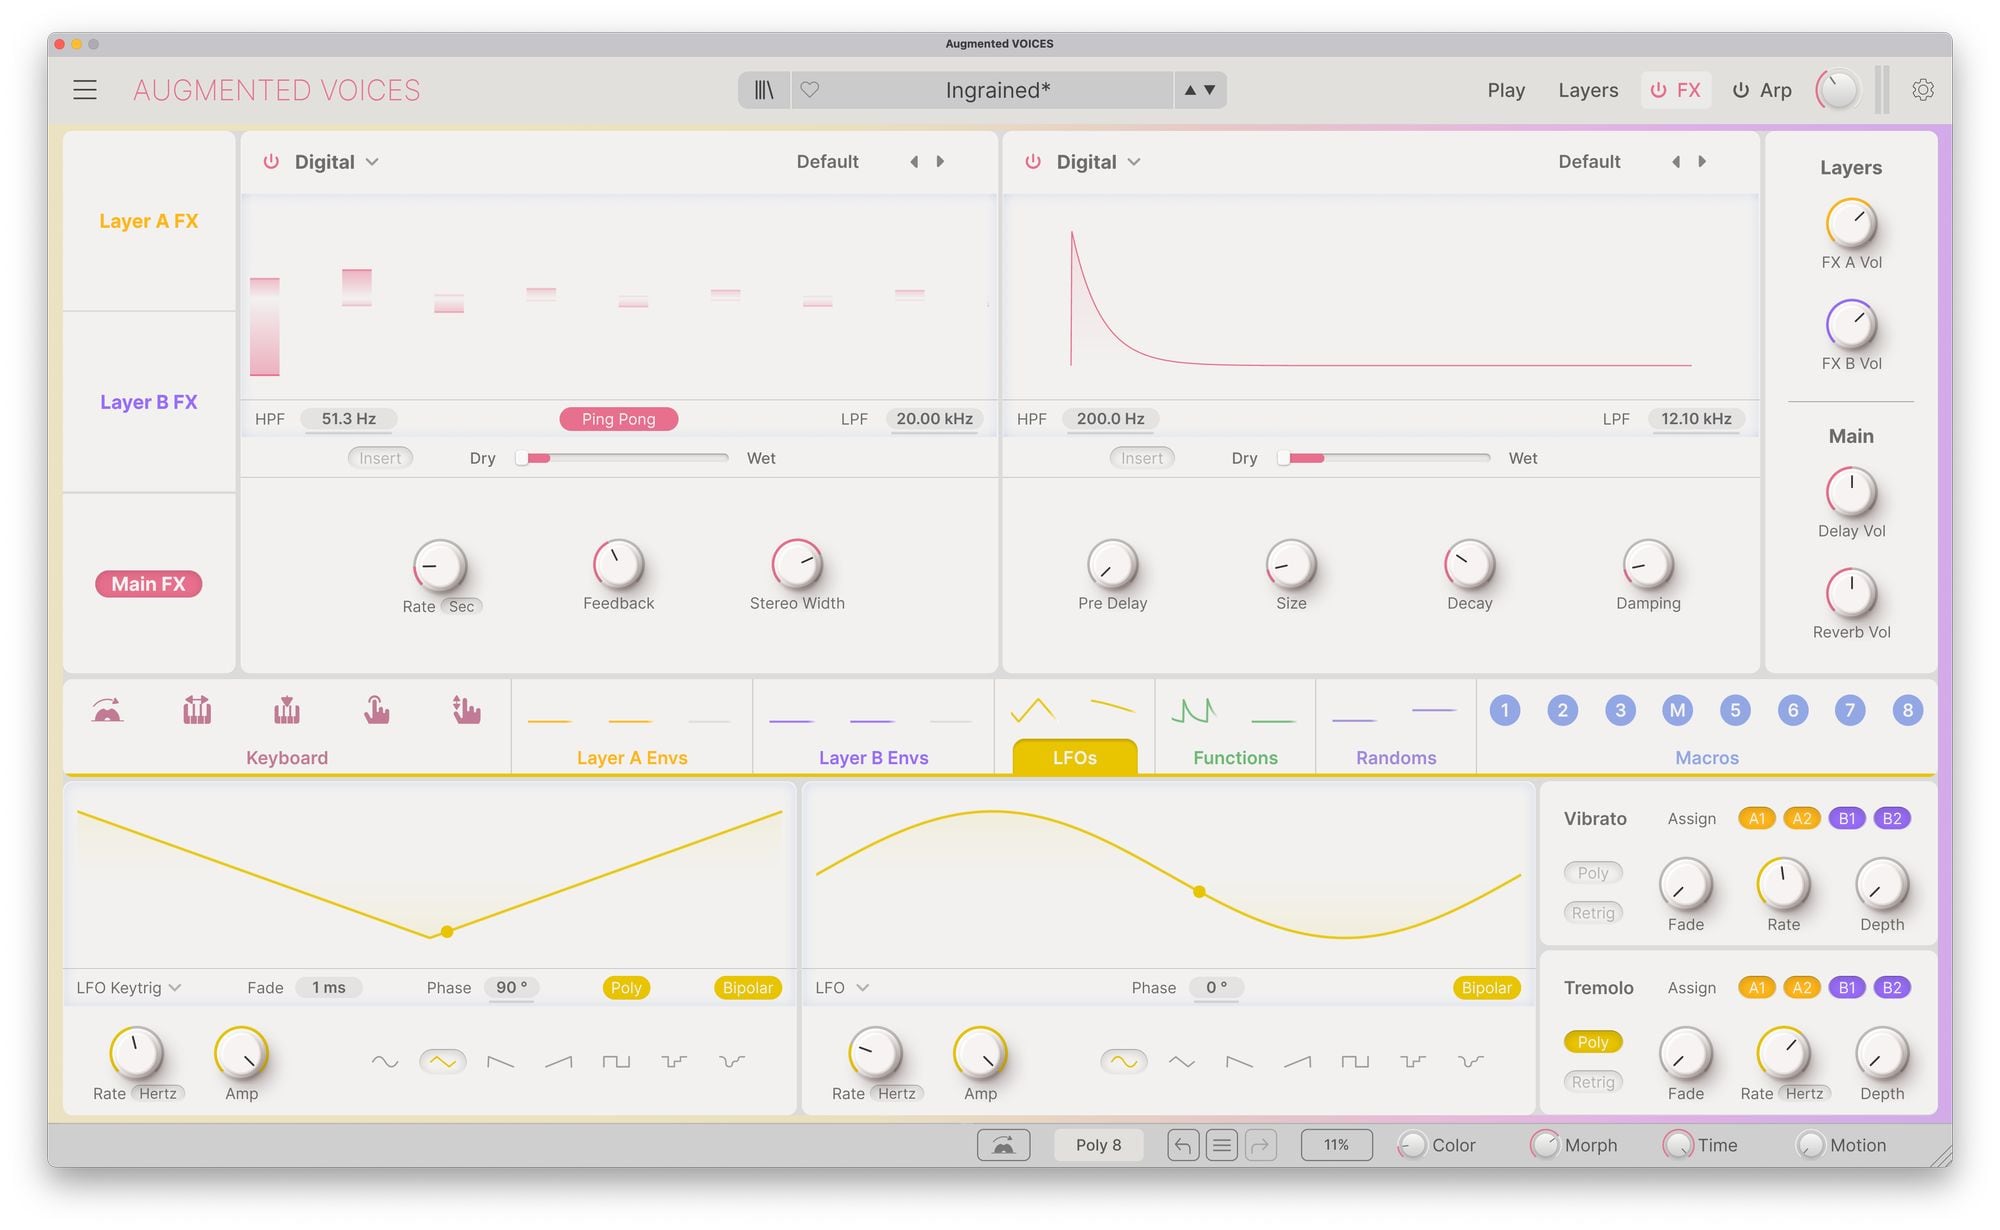2000x1230 pixels.
Task: Select the triangle waveform for the second LFO
Action: [1182, 1062]
